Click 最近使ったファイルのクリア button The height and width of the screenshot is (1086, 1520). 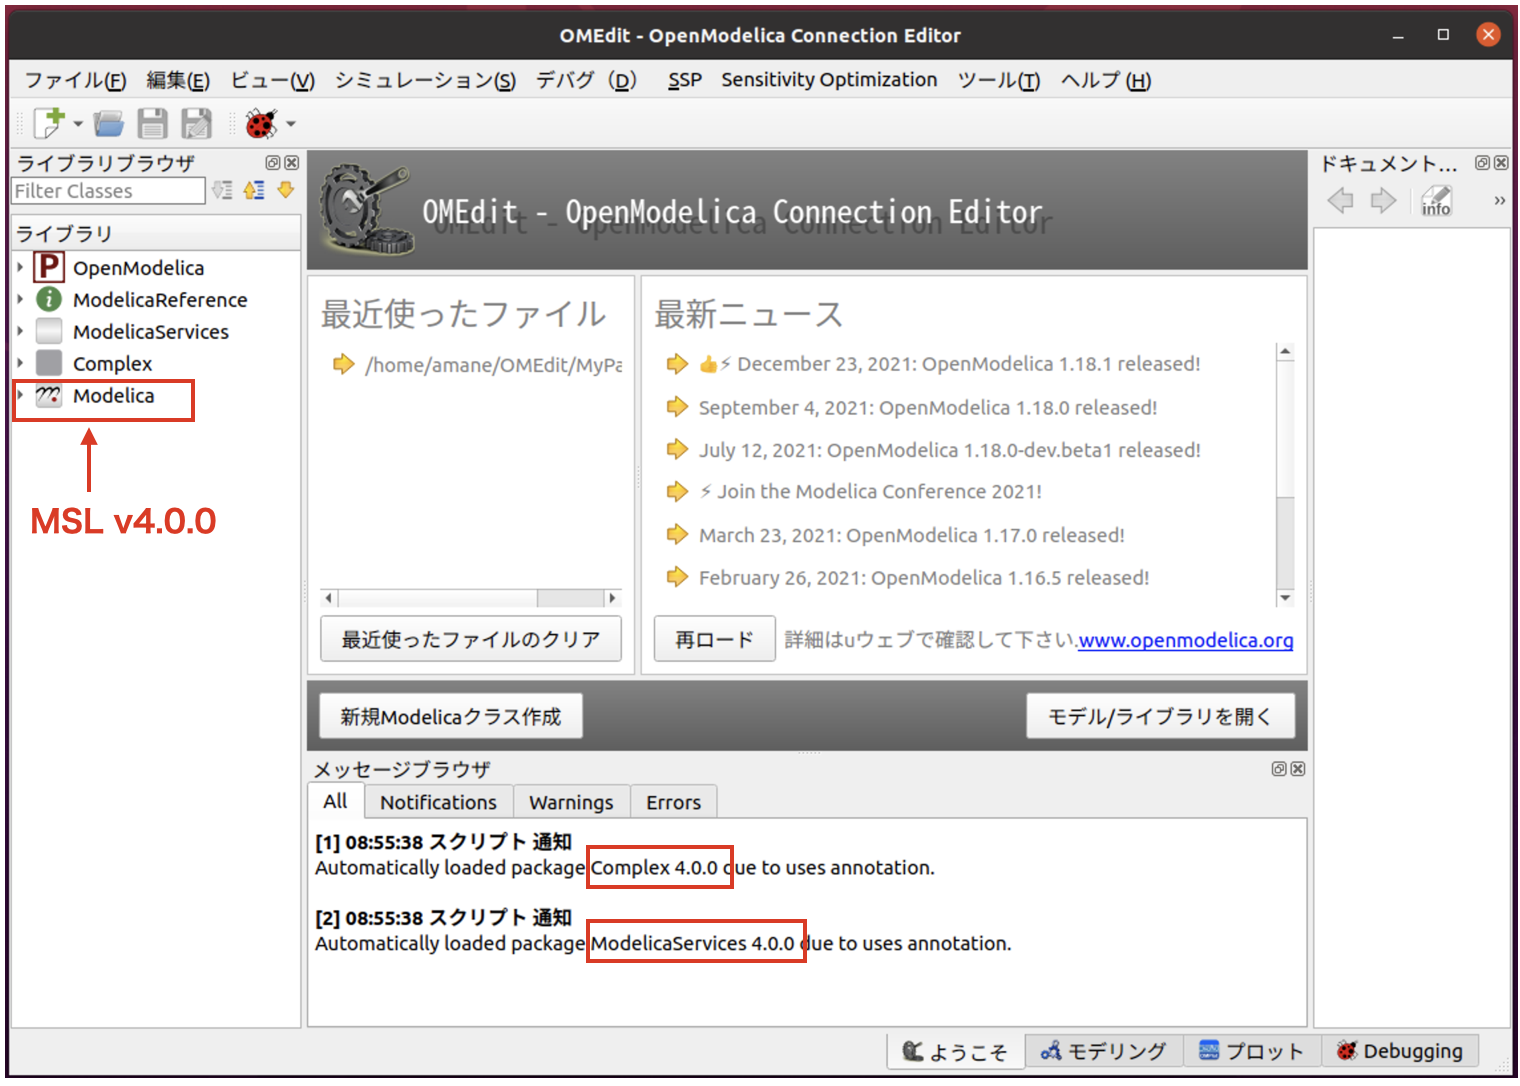click(x=471, y=639)
